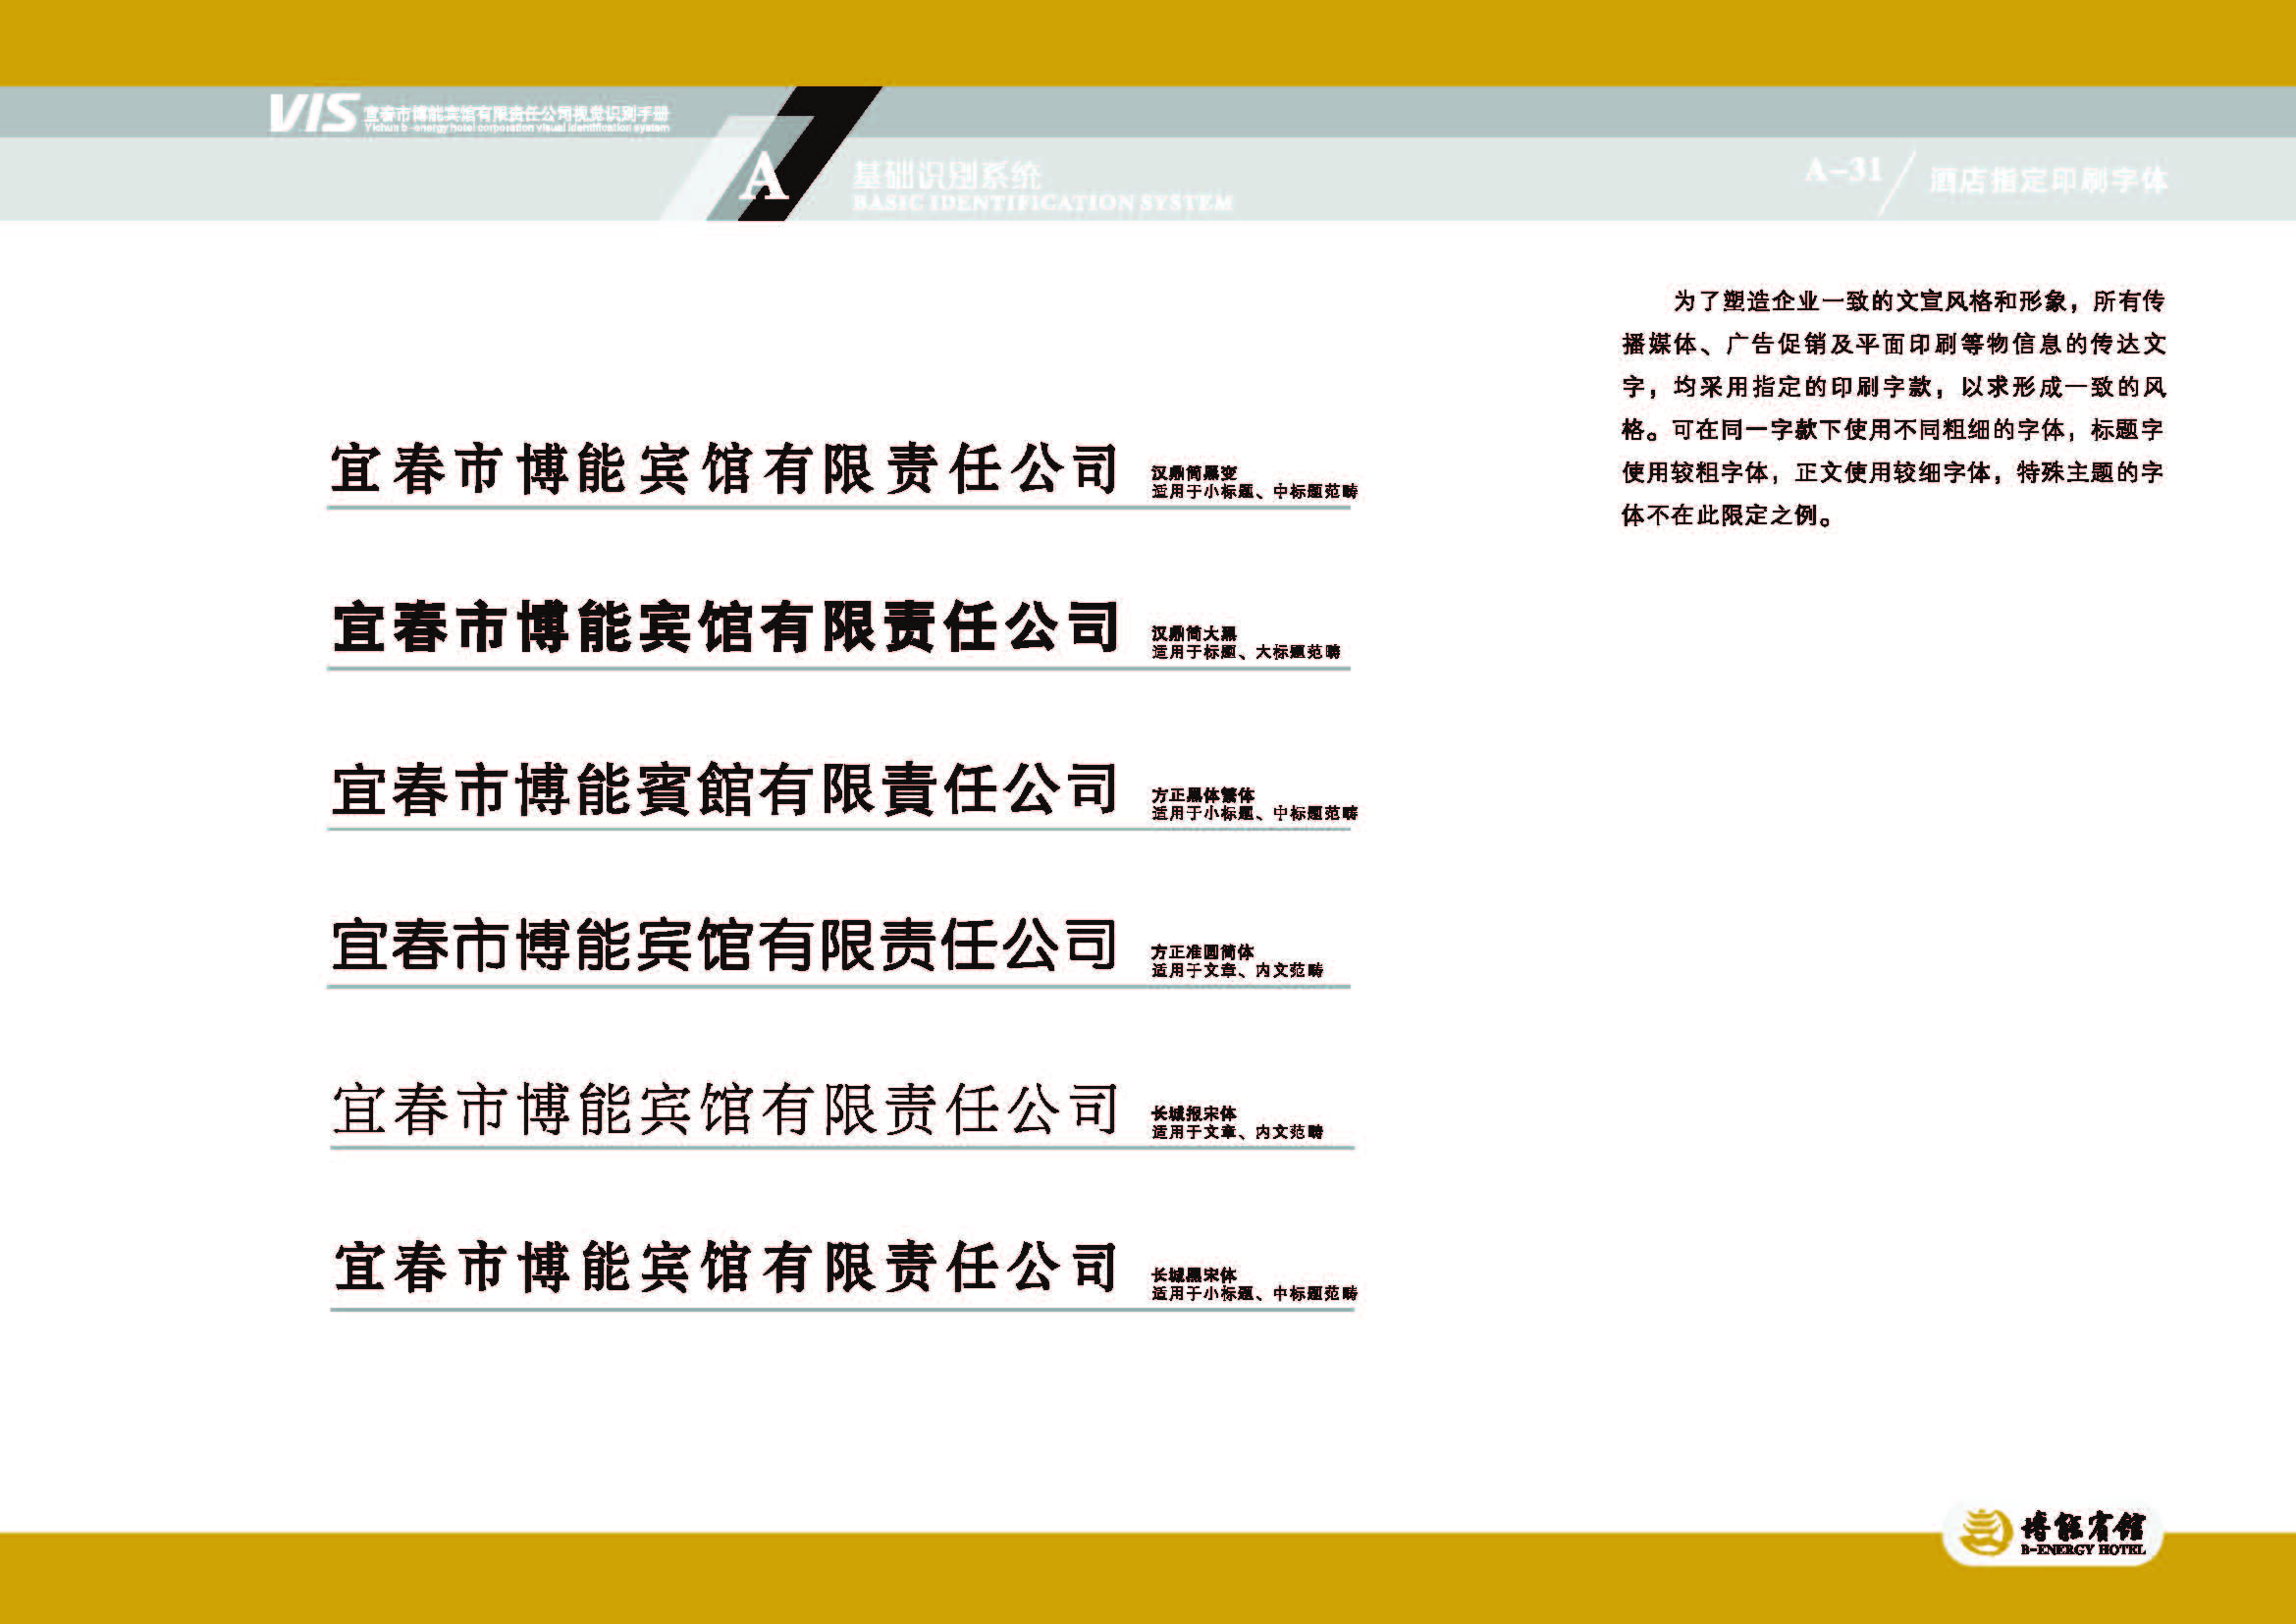2296x1624 pixels.
Task: Select the page title '酒店指定印刷字体'
Action: point(2047,180)
